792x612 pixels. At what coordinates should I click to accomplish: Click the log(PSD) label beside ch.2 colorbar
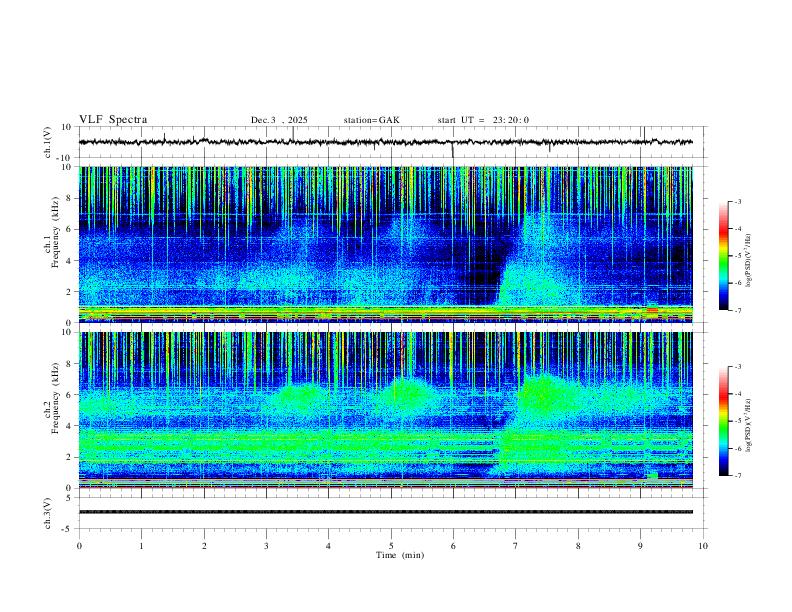(749, 425)
